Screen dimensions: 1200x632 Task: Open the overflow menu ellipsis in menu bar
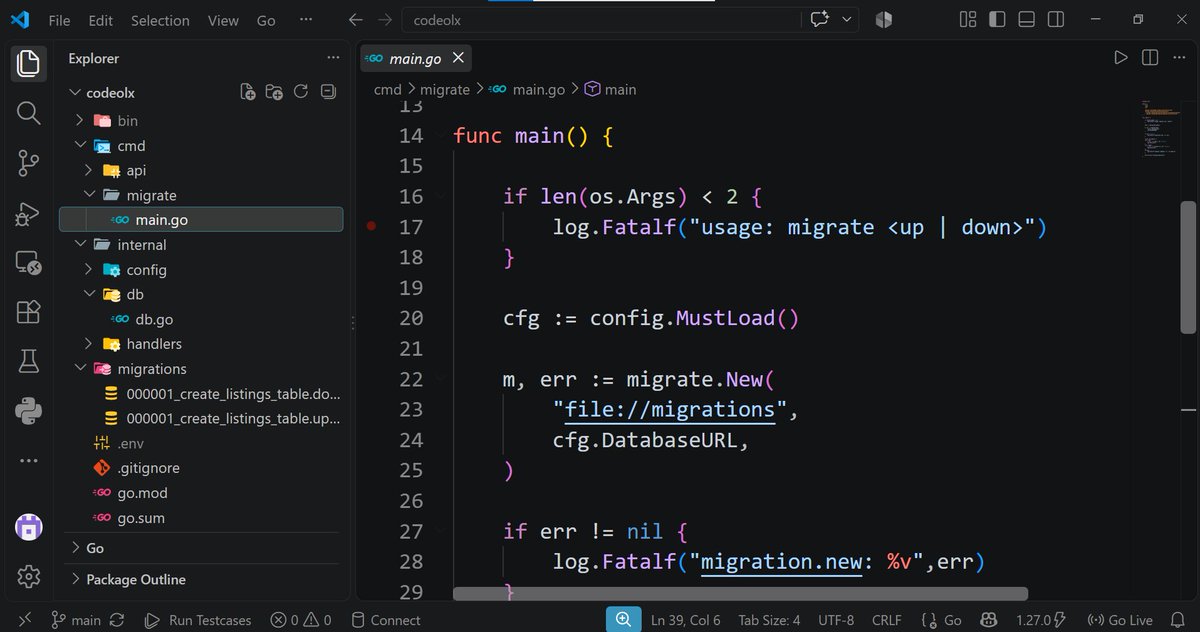coord(305,20)
